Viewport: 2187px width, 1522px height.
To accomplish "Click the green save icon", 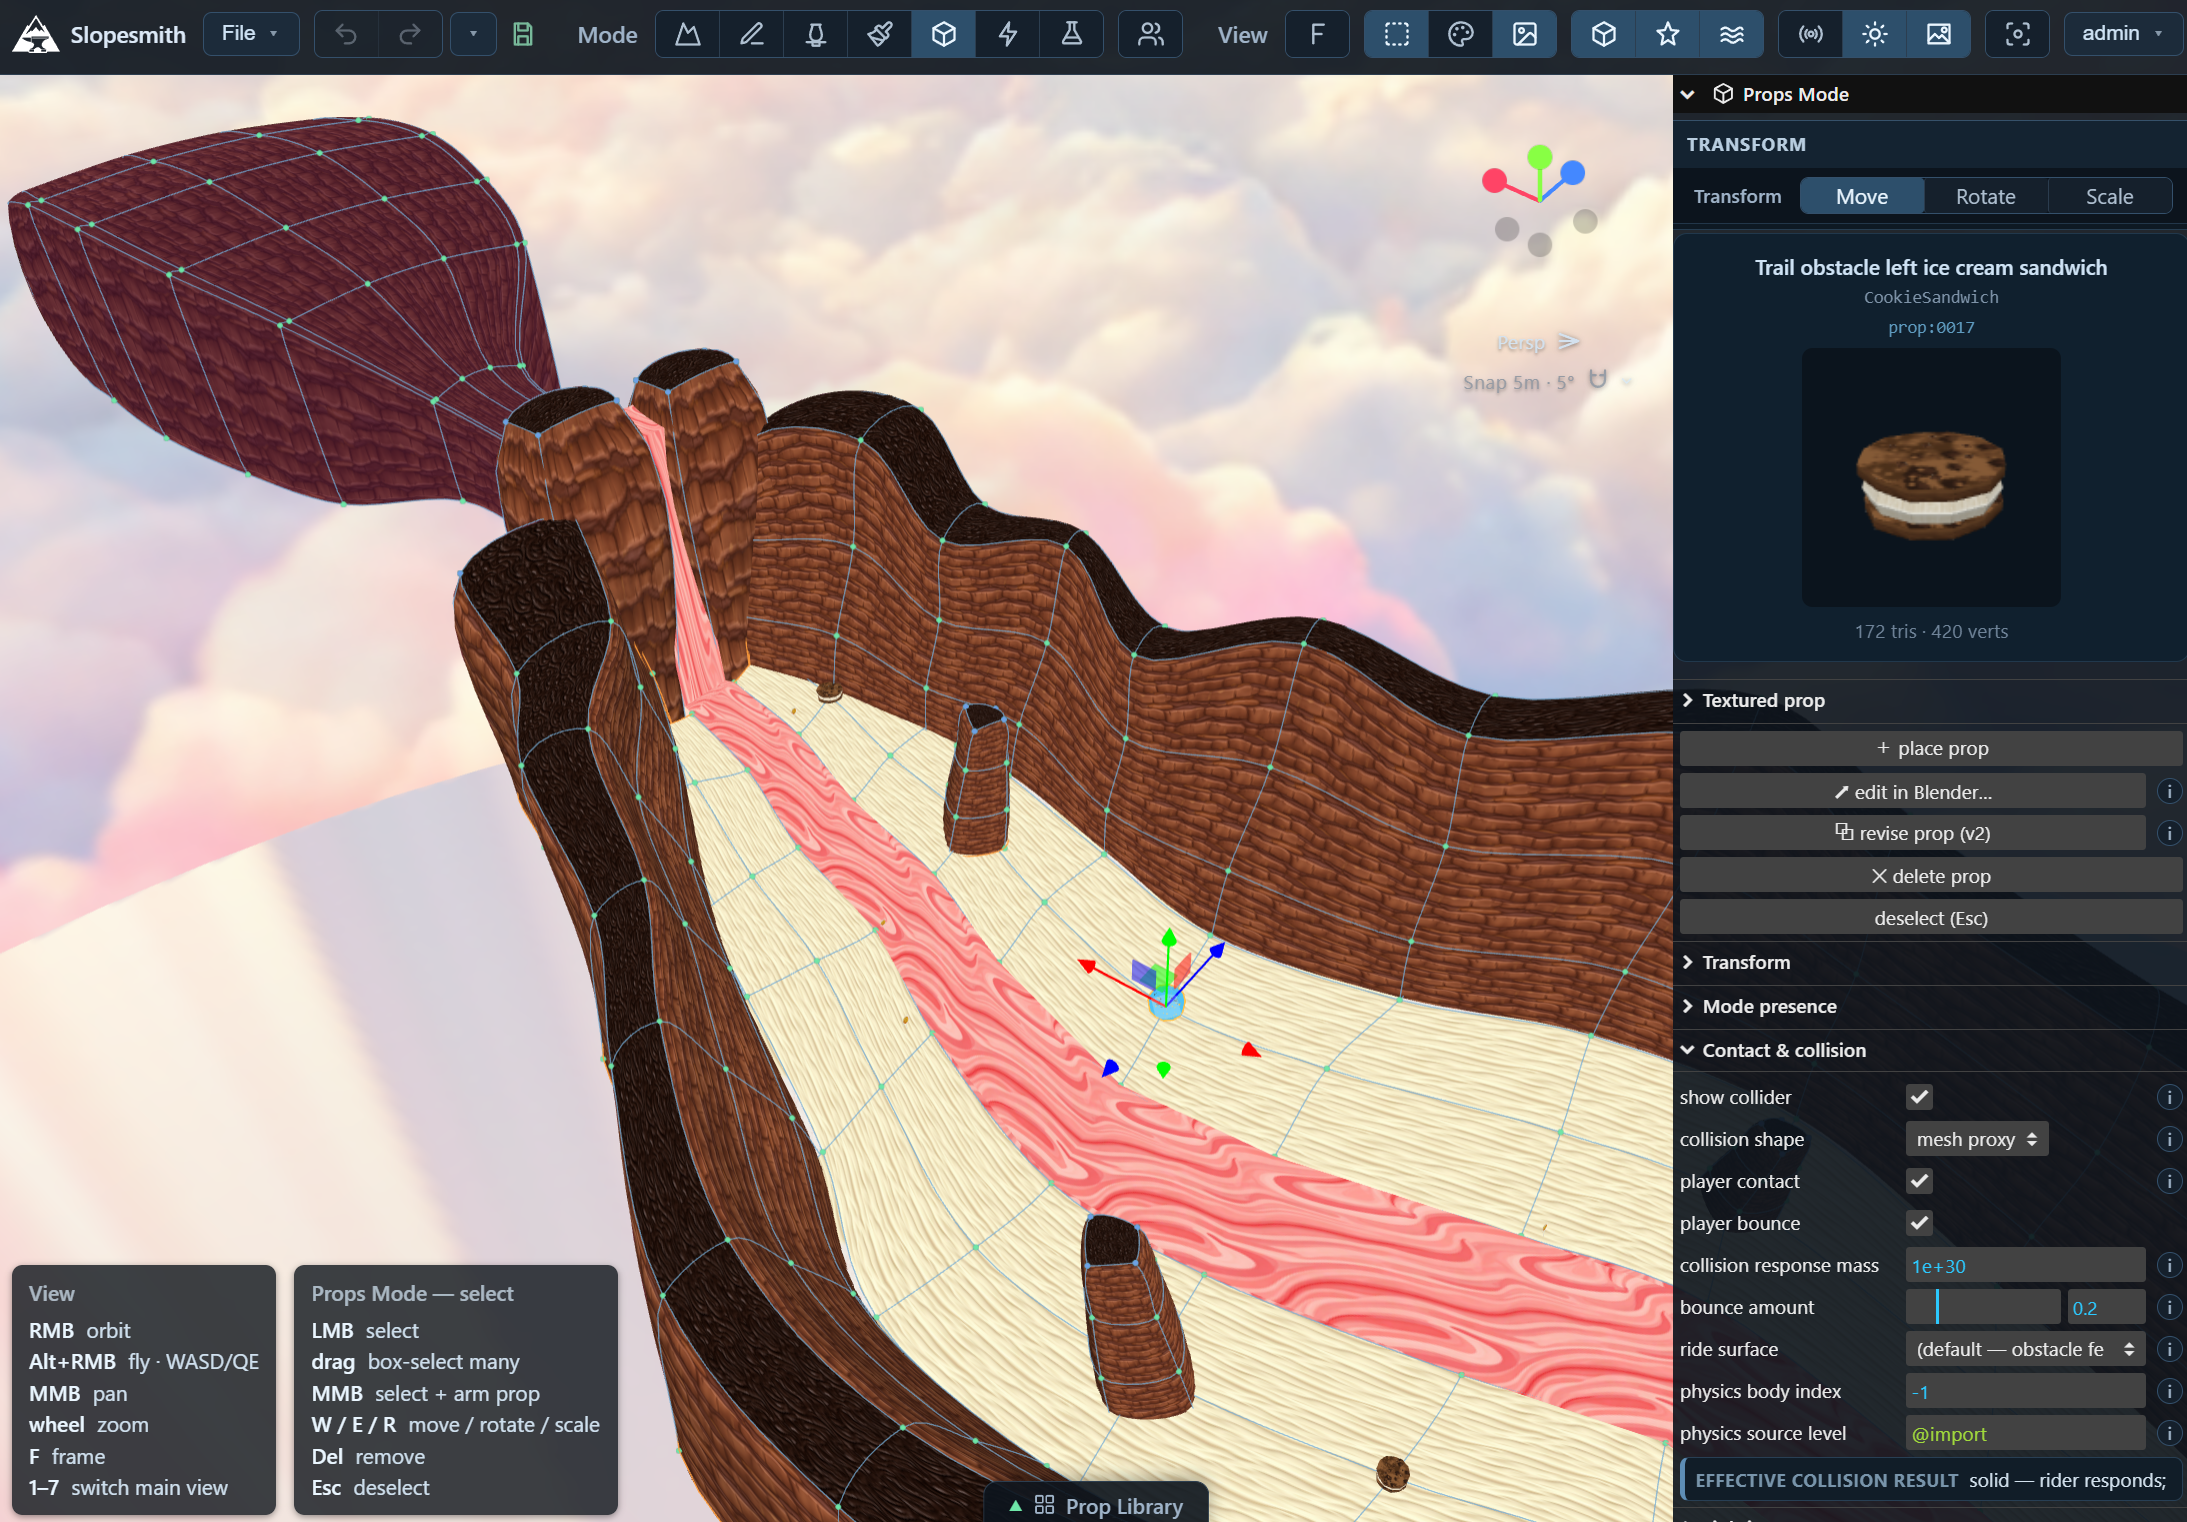I will point(523,34).
